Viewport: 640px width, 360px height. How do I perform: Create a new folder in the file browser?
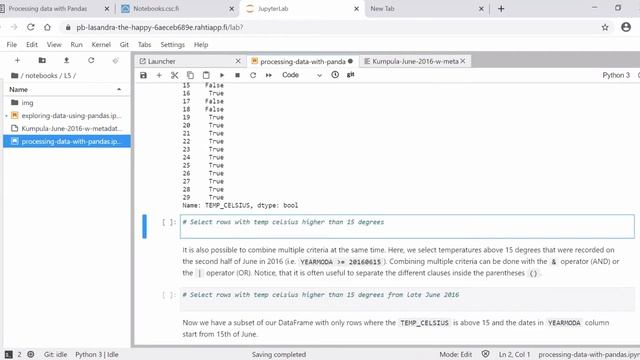tap(42, 60)
